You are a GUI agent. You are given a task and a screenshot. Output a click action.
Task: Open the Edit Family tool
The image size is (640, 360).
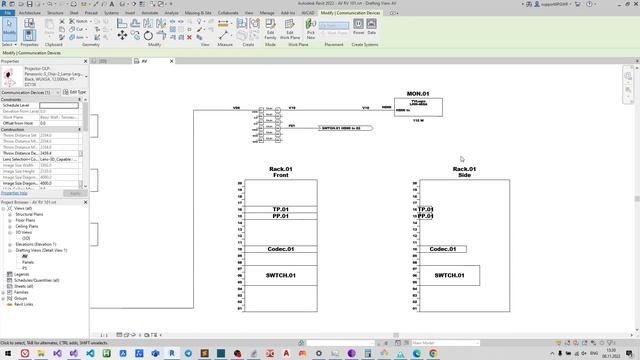tap(270, 29)
